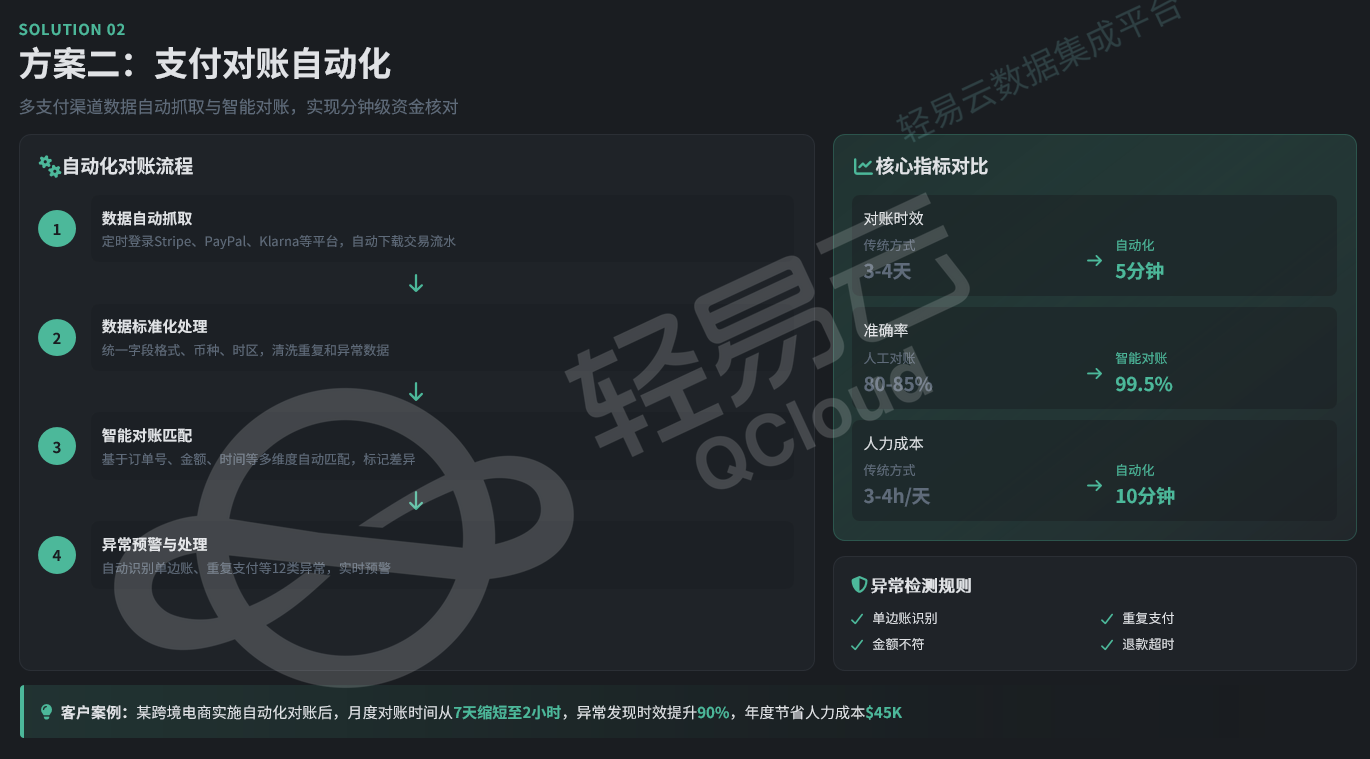Image resolution: width=1370 pixels, height=759 pixels.
Task: Click the step 2 circle badge
Action: [57, 338]
